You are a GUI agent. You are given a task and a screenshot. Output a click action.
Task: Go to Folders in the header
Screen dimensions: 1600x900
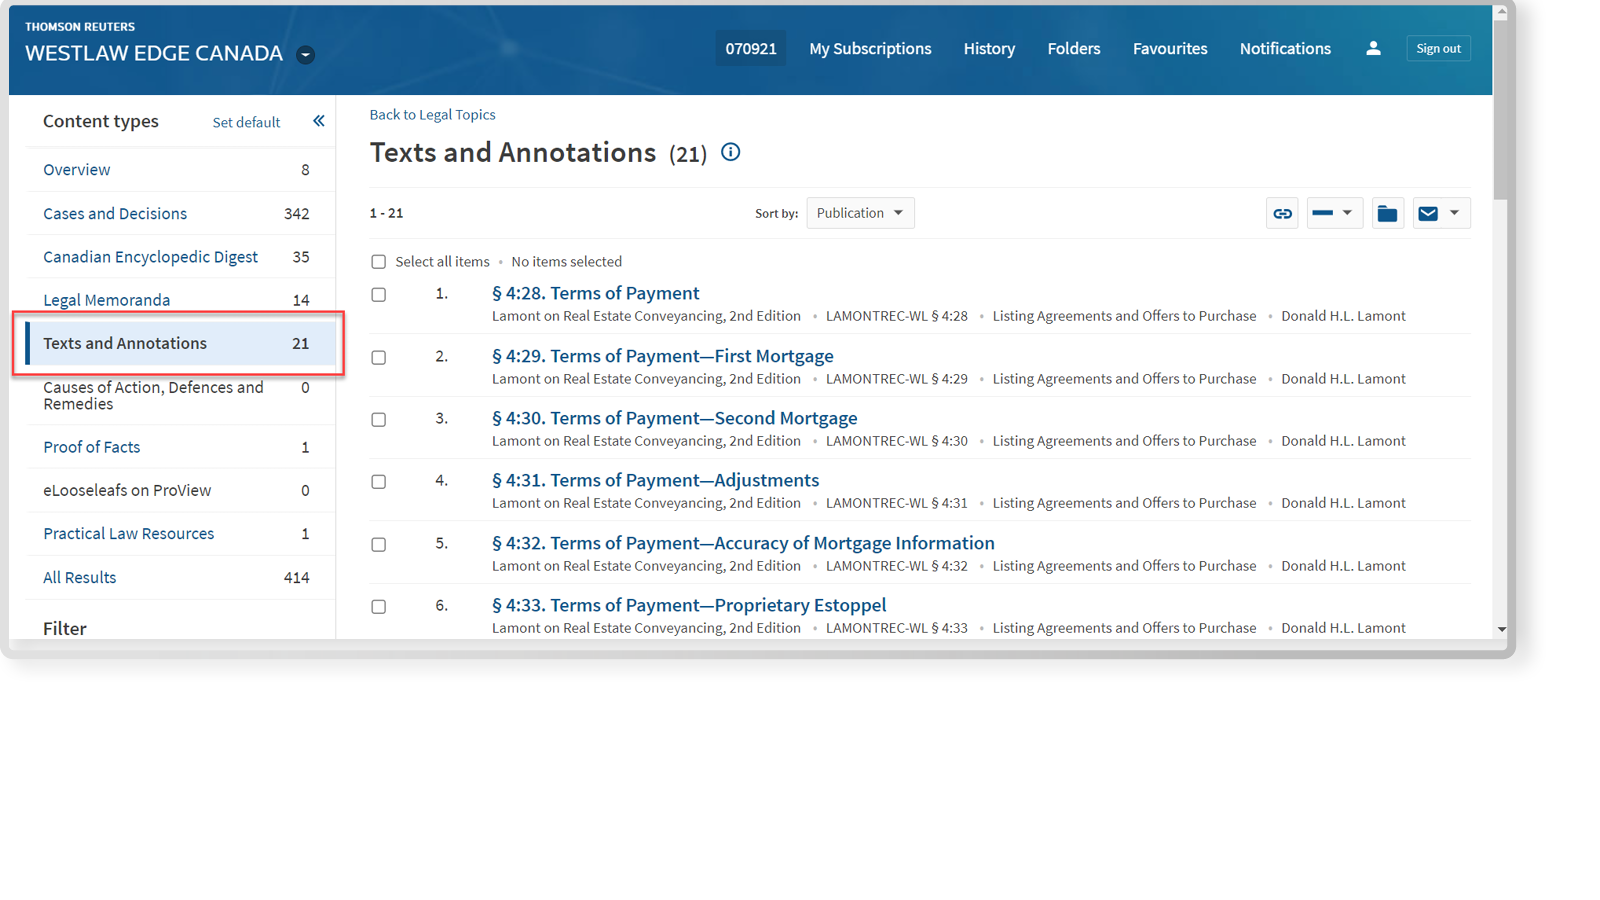(x=1074, y=48)
